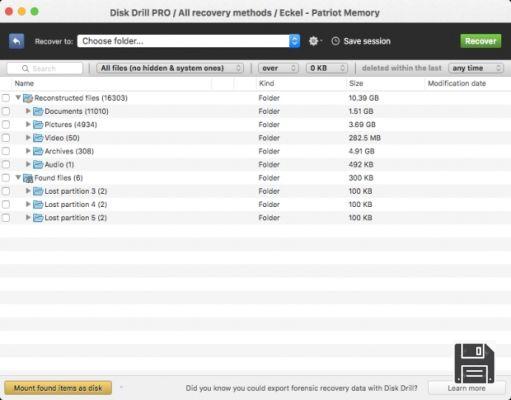Expand the Pictures folder
The image size is (511, 400).
point(28,124)
